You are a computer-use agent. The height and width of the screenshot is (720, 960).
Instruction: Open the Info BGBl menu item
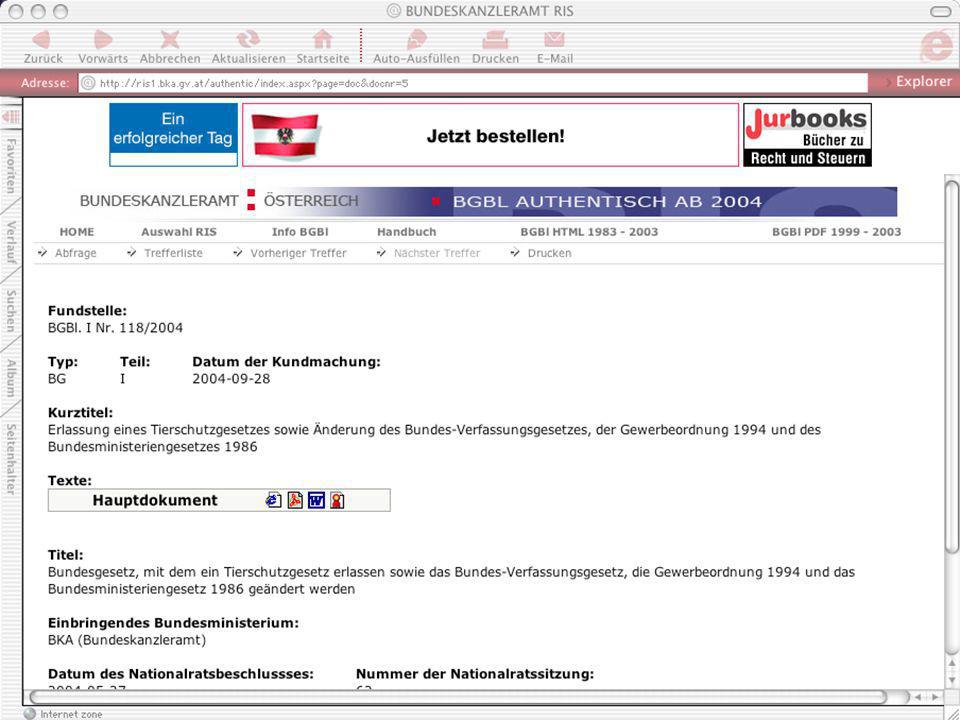click(300, 232)
